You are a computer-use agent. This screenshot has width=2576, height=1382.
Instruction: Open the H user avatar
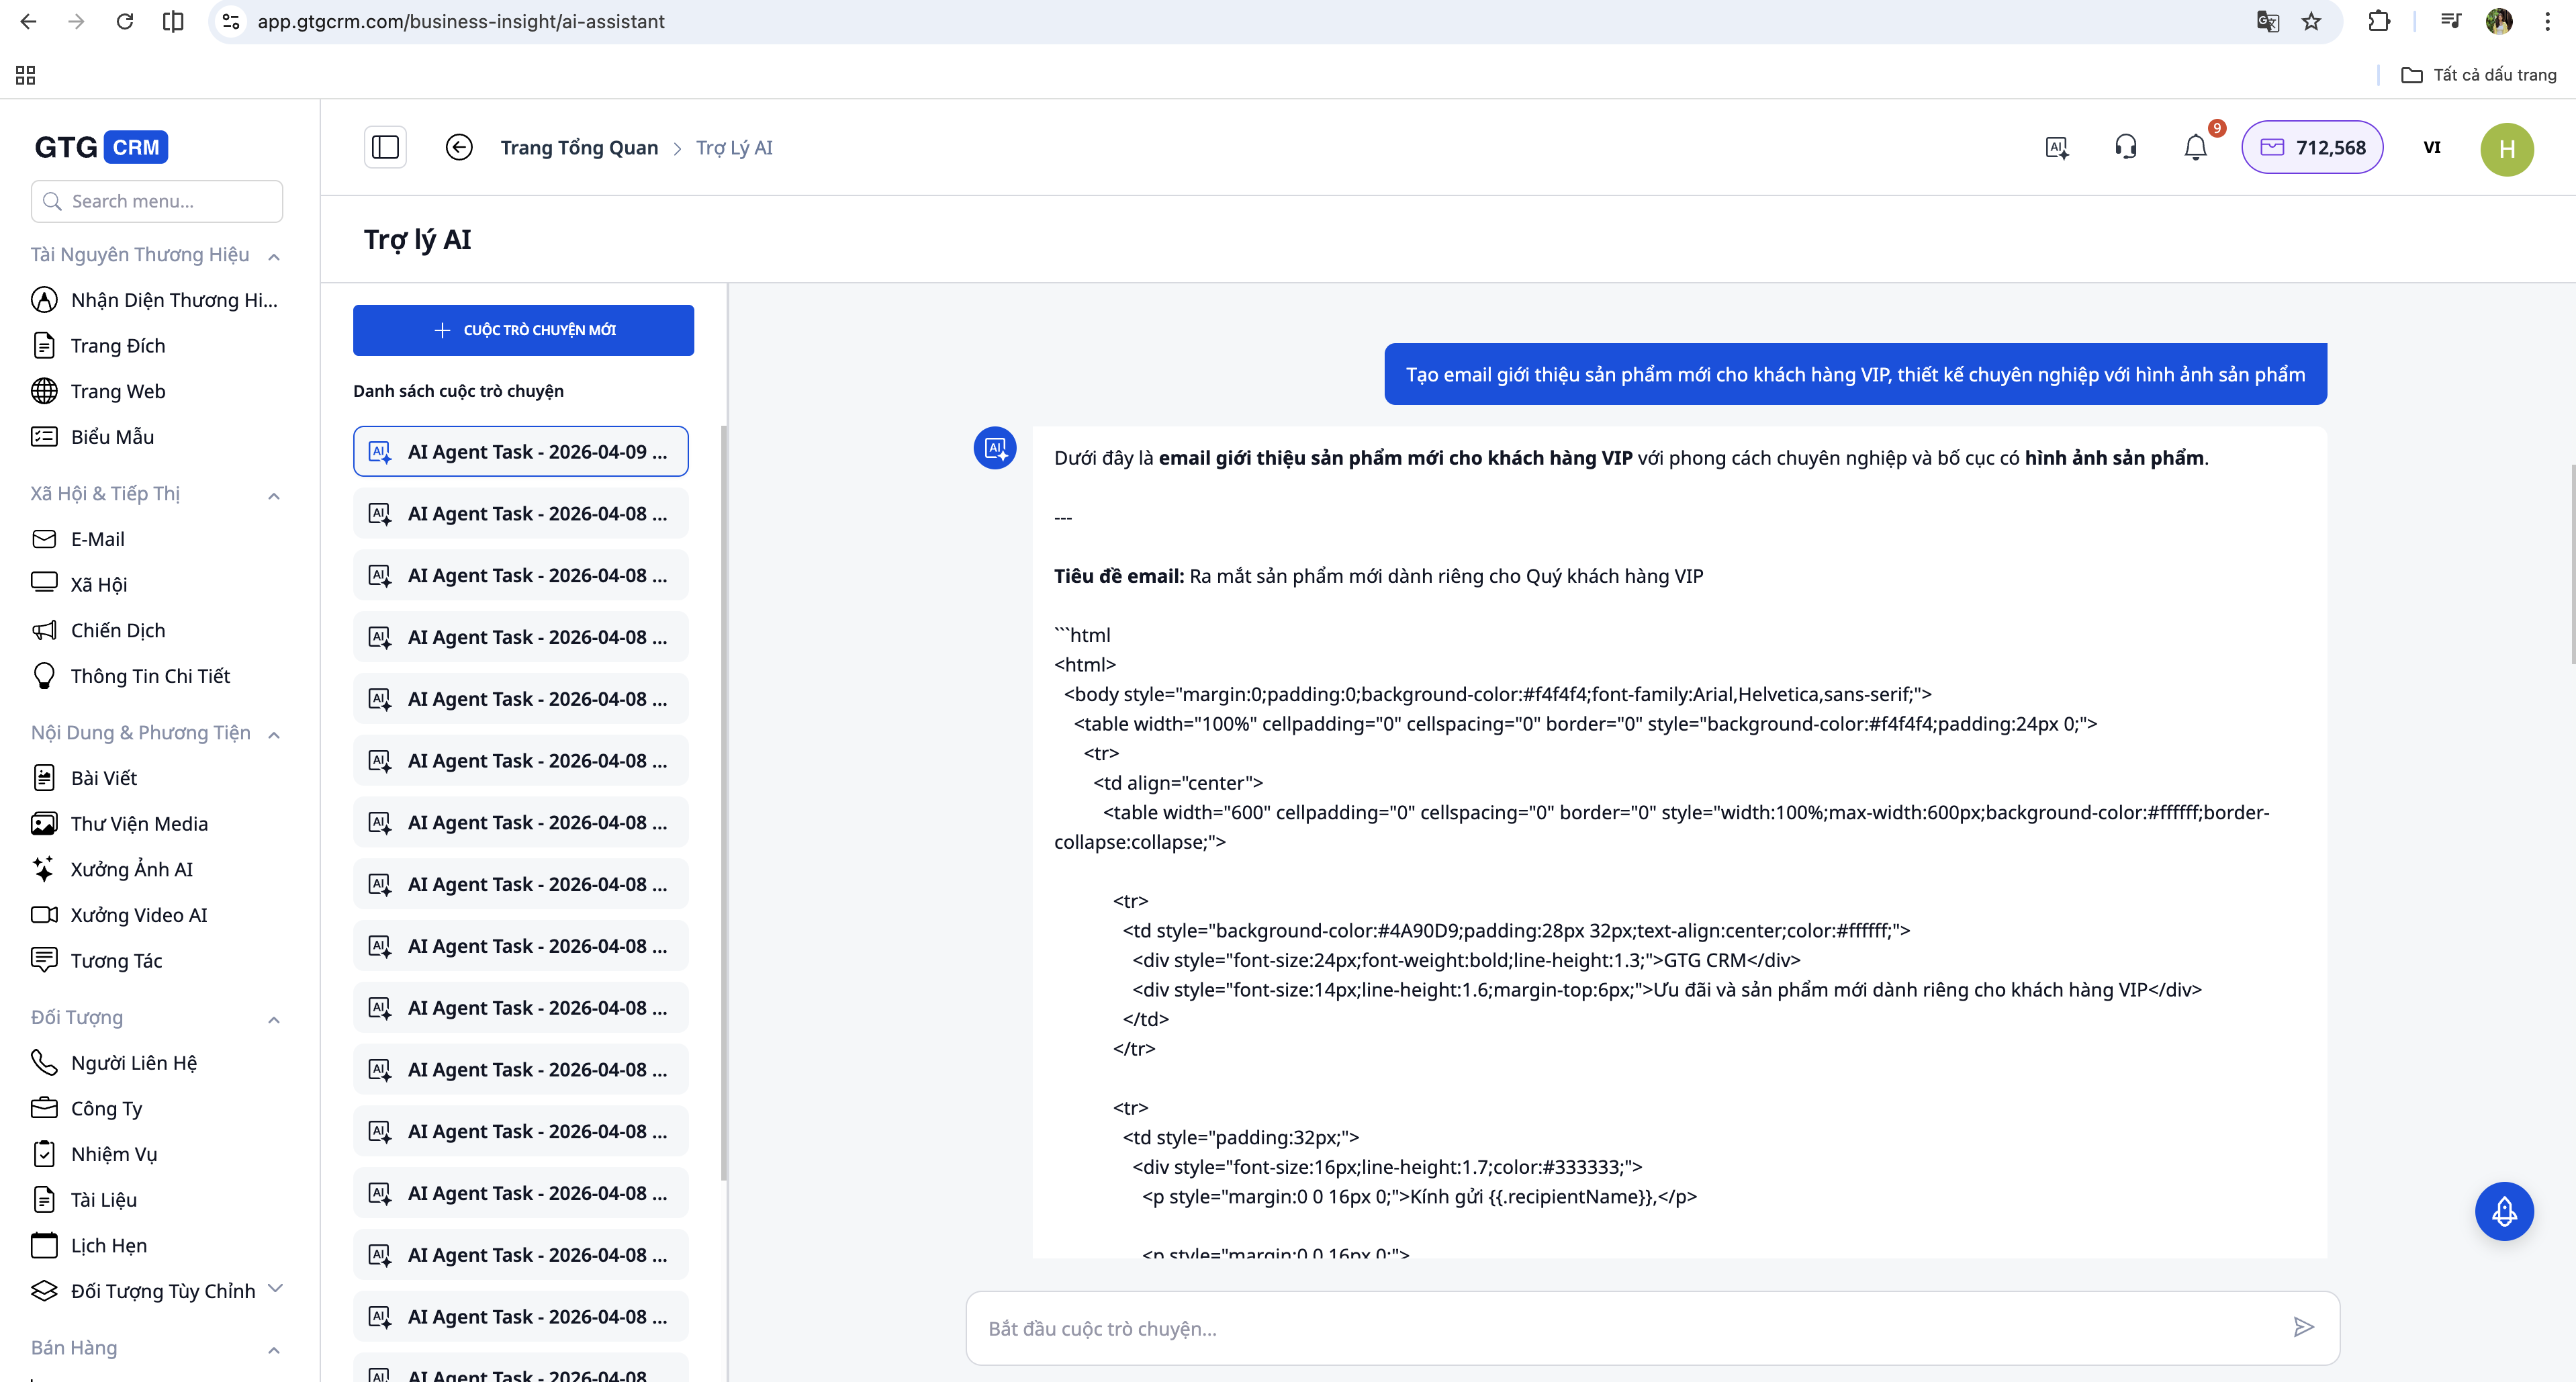coord(2506,149)
